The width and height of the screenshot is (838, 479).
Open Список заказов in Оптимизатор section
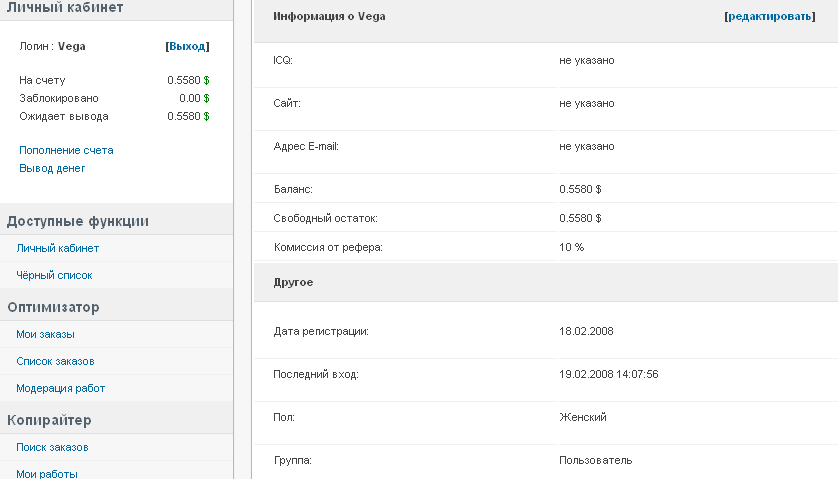pos(55,361)
